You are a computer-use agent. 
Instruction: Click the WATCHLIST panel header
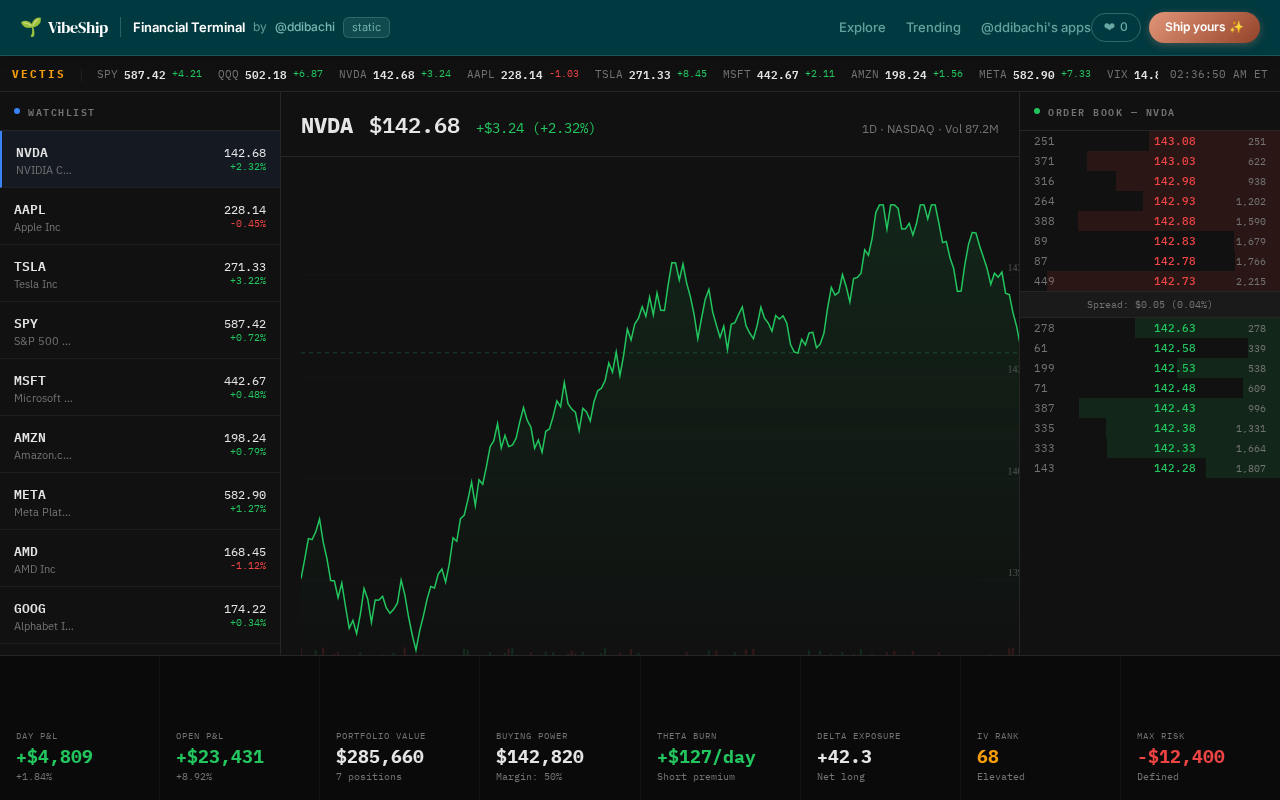coord(140,112)
